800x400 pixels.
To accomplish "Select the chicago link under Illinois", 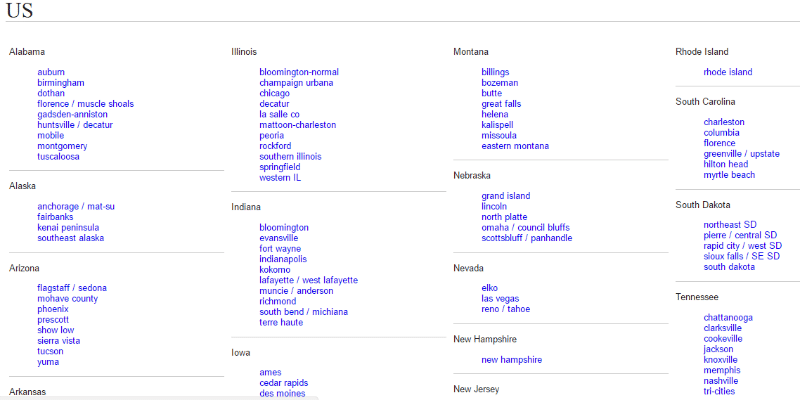I will pos(274,93).
